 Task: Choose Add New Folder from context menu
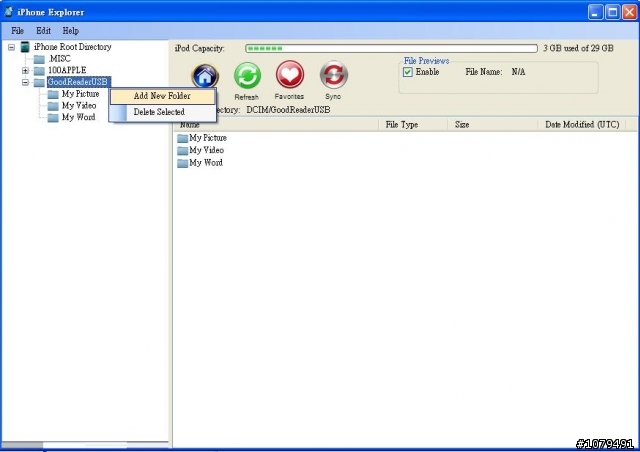click(x=162, y=96)
